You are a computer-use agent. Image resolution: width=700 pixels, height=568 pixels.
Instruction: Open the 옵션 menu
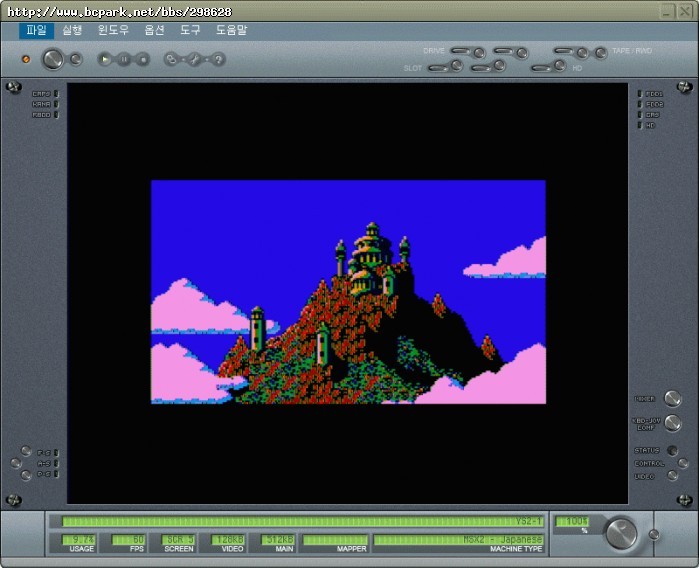point(154,30)
